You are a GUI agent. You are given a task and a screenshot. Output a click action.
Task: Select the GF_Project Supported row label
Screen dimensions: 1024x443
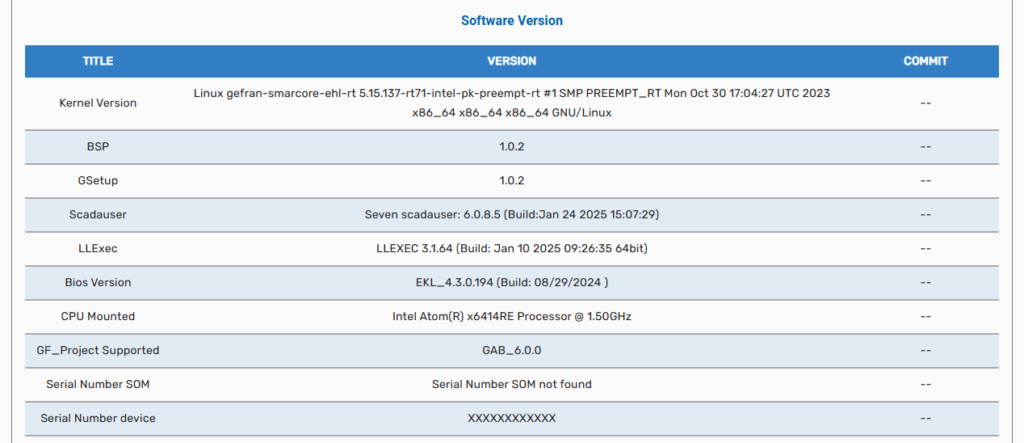tap(98, 350)
